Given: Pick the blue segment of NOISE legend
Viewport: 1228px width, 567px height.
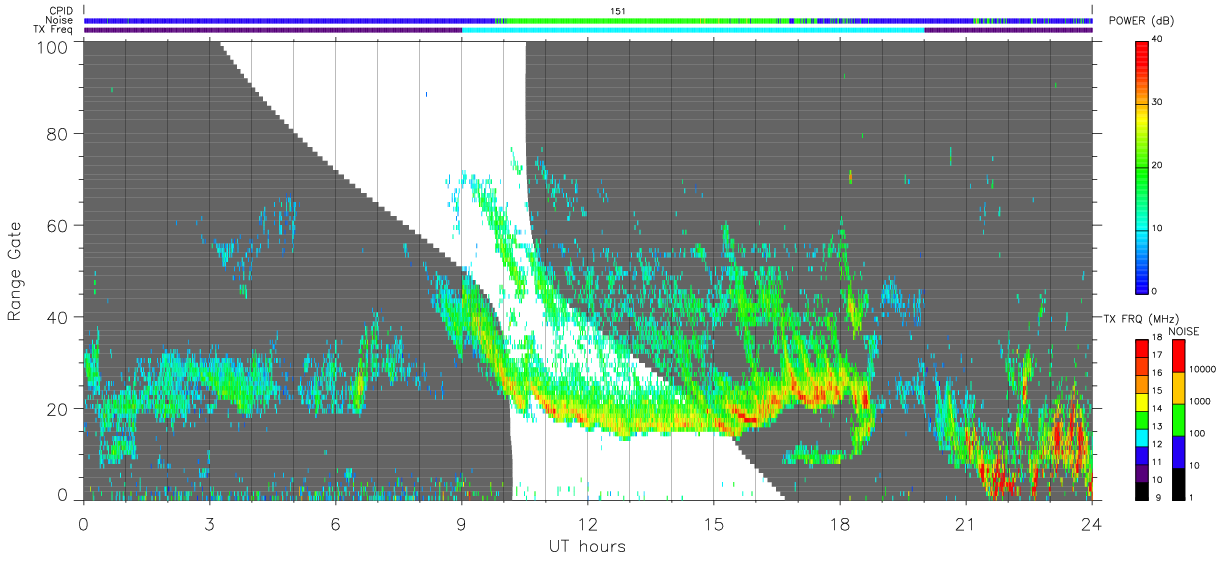Looking at the screenshot, I should [1178, 451].
